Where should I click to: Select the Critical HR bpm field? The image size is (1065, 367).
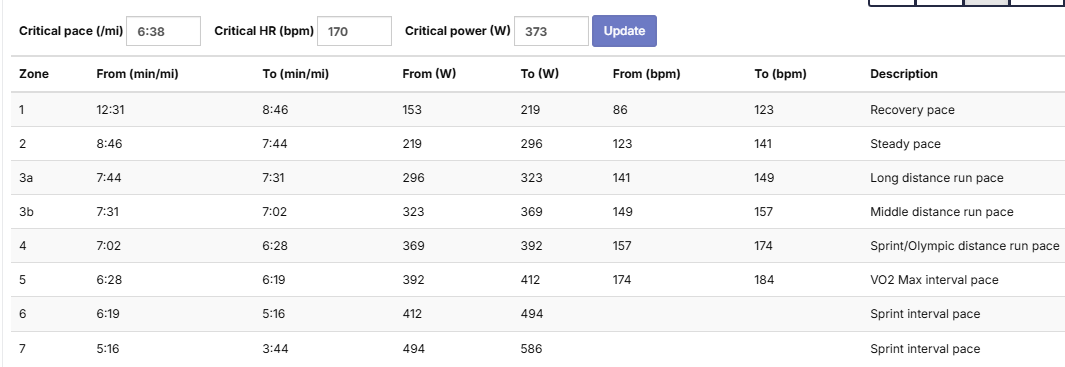pyautogui.click(x=355, y=31)
